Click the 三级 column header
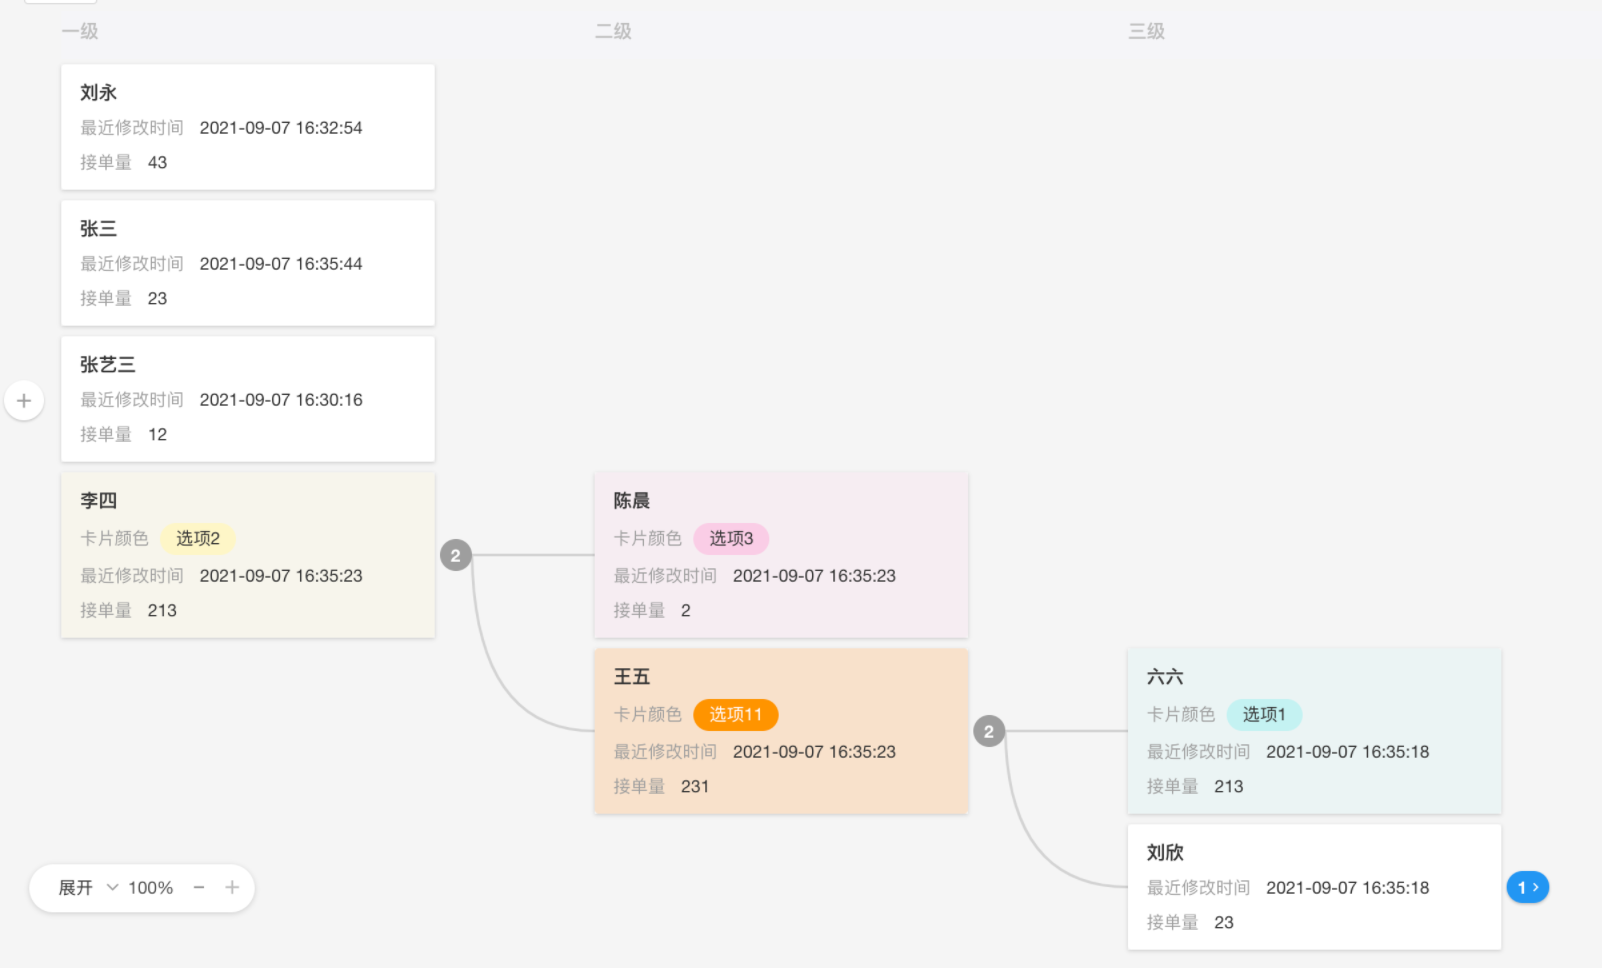Screen dimensions: 1602x968 point(1146,31)
